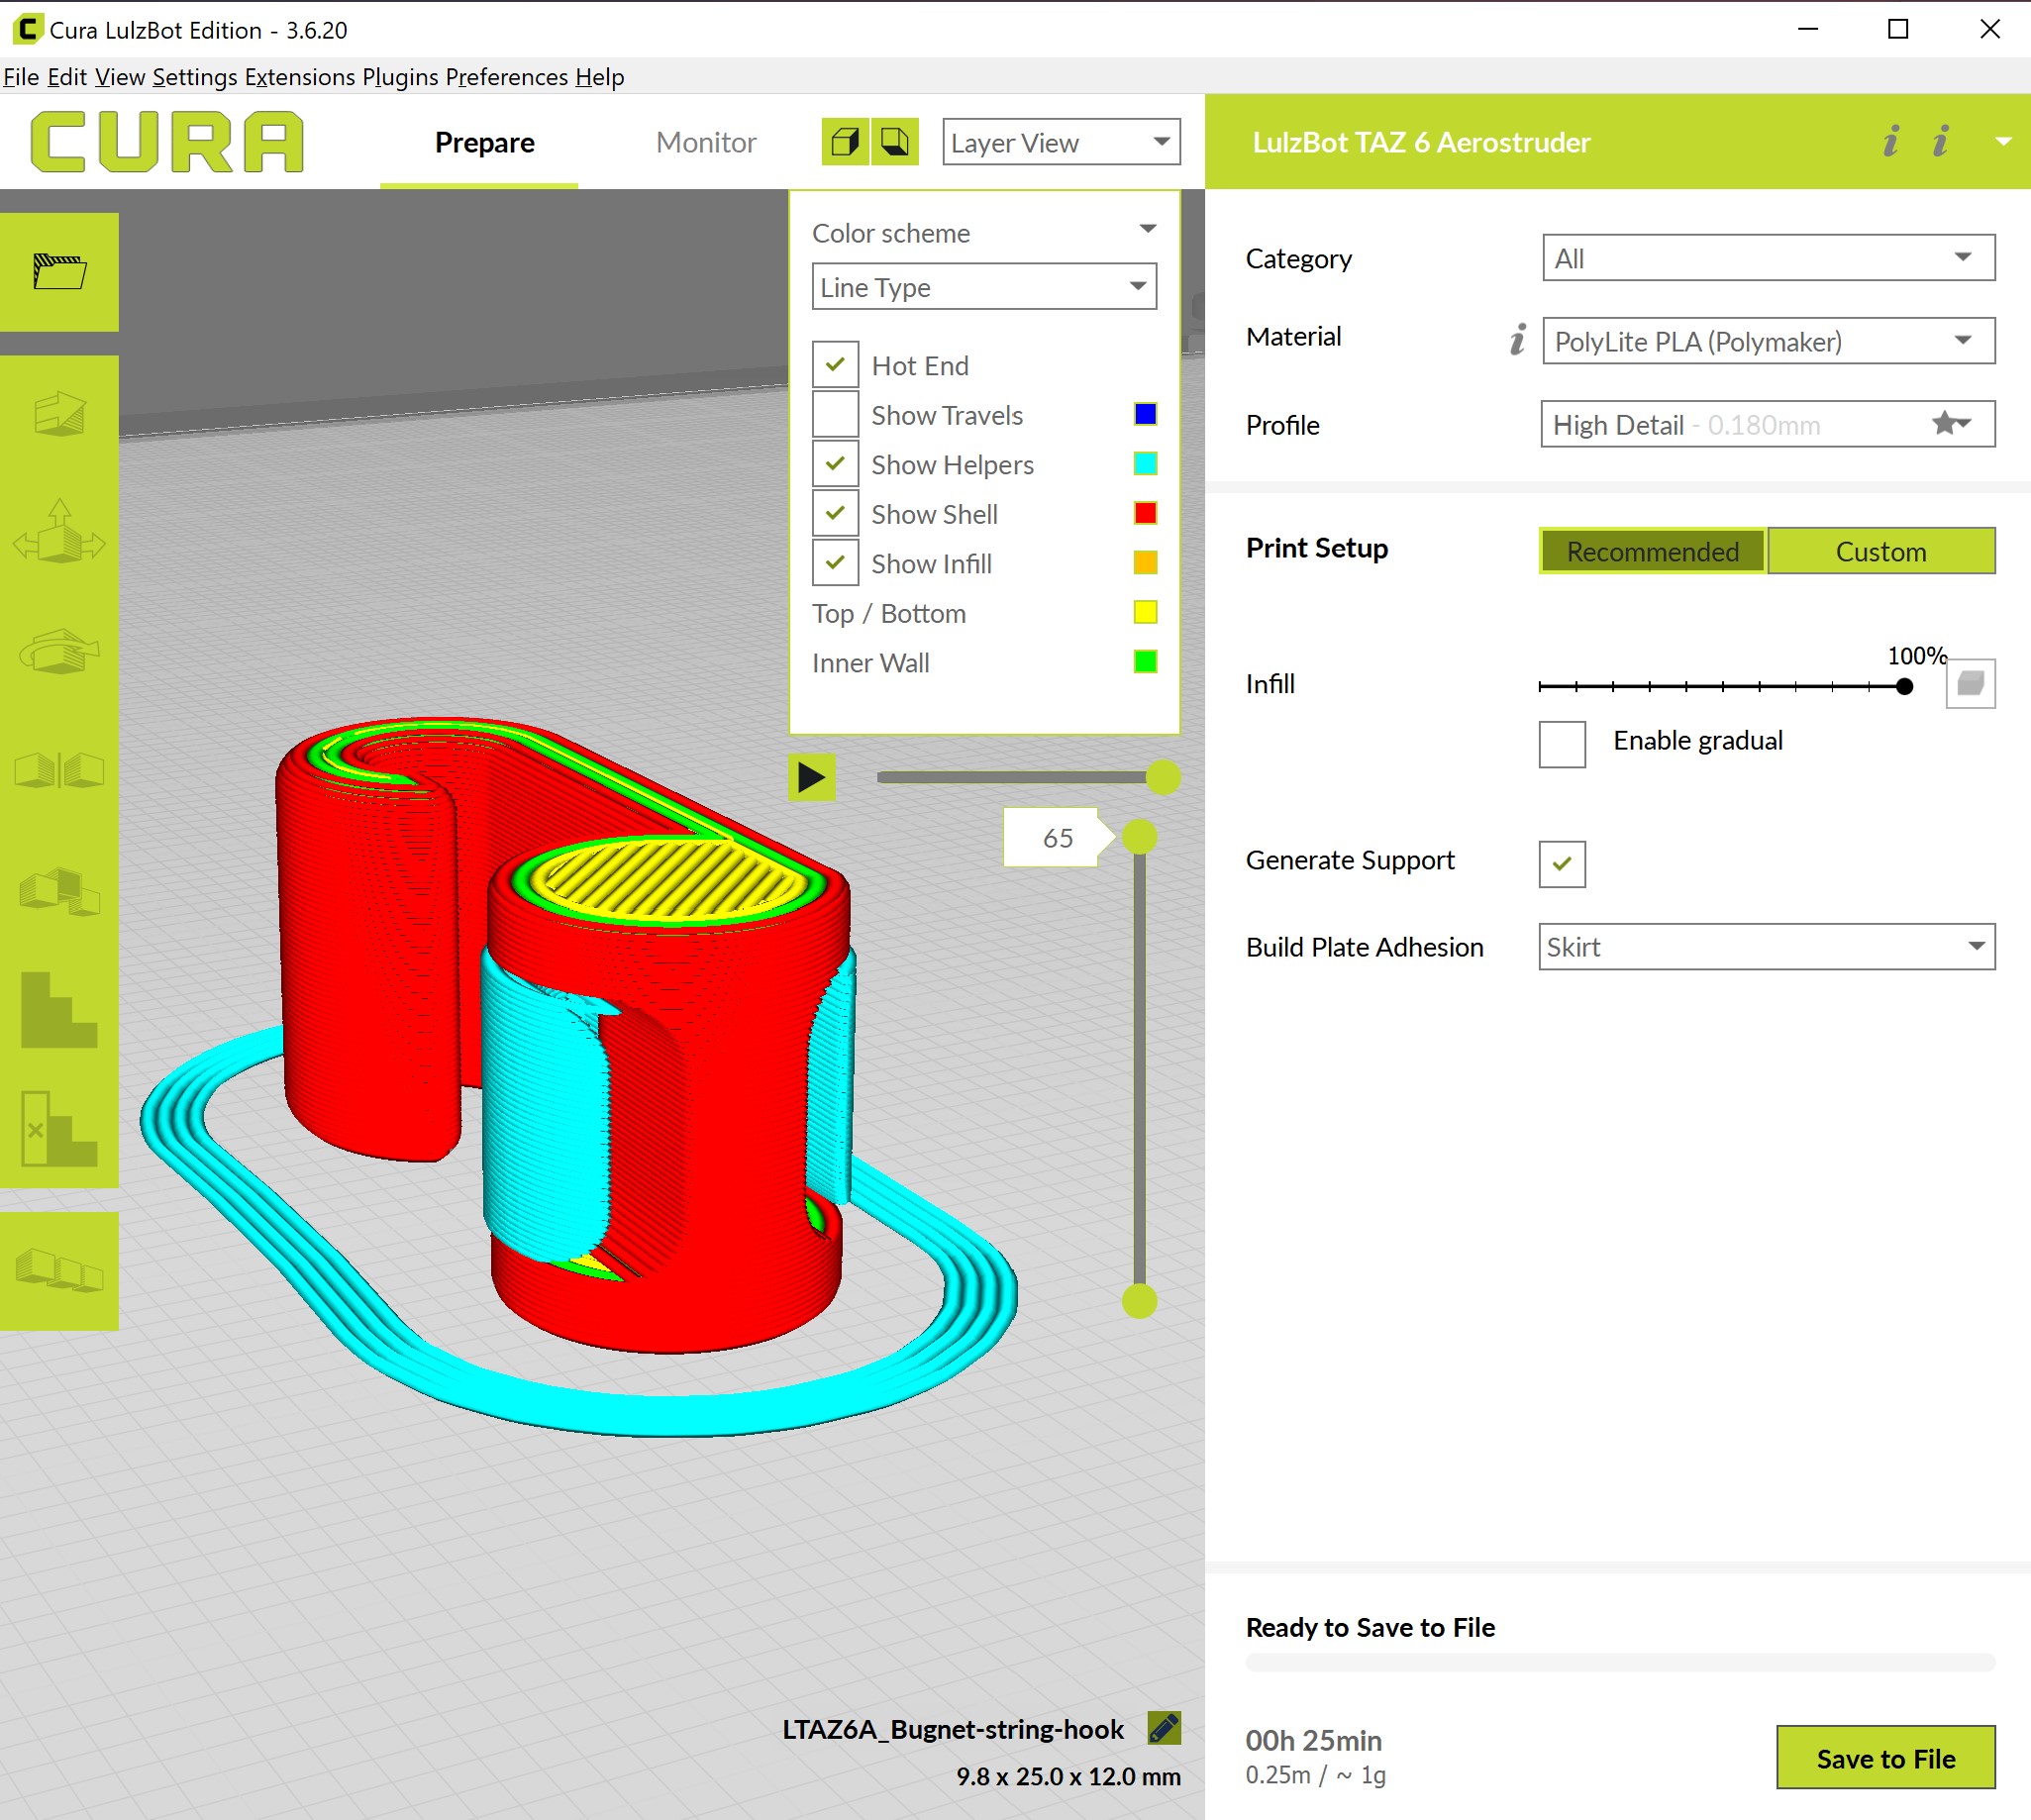Screen dimensions: 2031x1820
Task: Open the High Detail profile dropdown
Action: (x=1768, y=424)
